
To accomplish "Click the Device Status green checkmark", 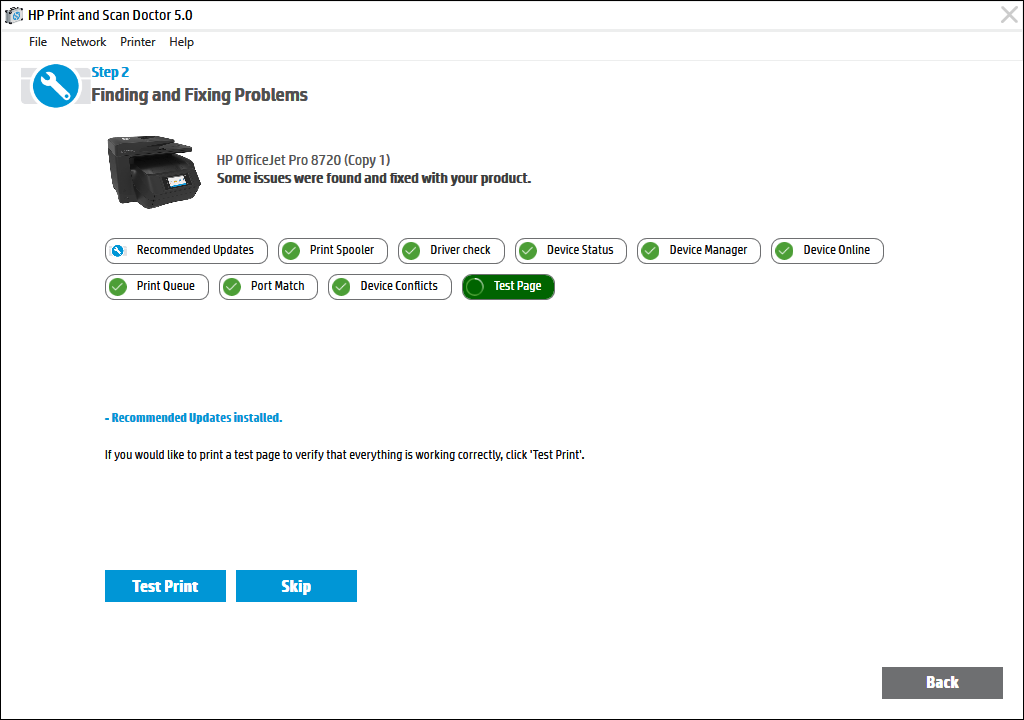I will (528, 251).
